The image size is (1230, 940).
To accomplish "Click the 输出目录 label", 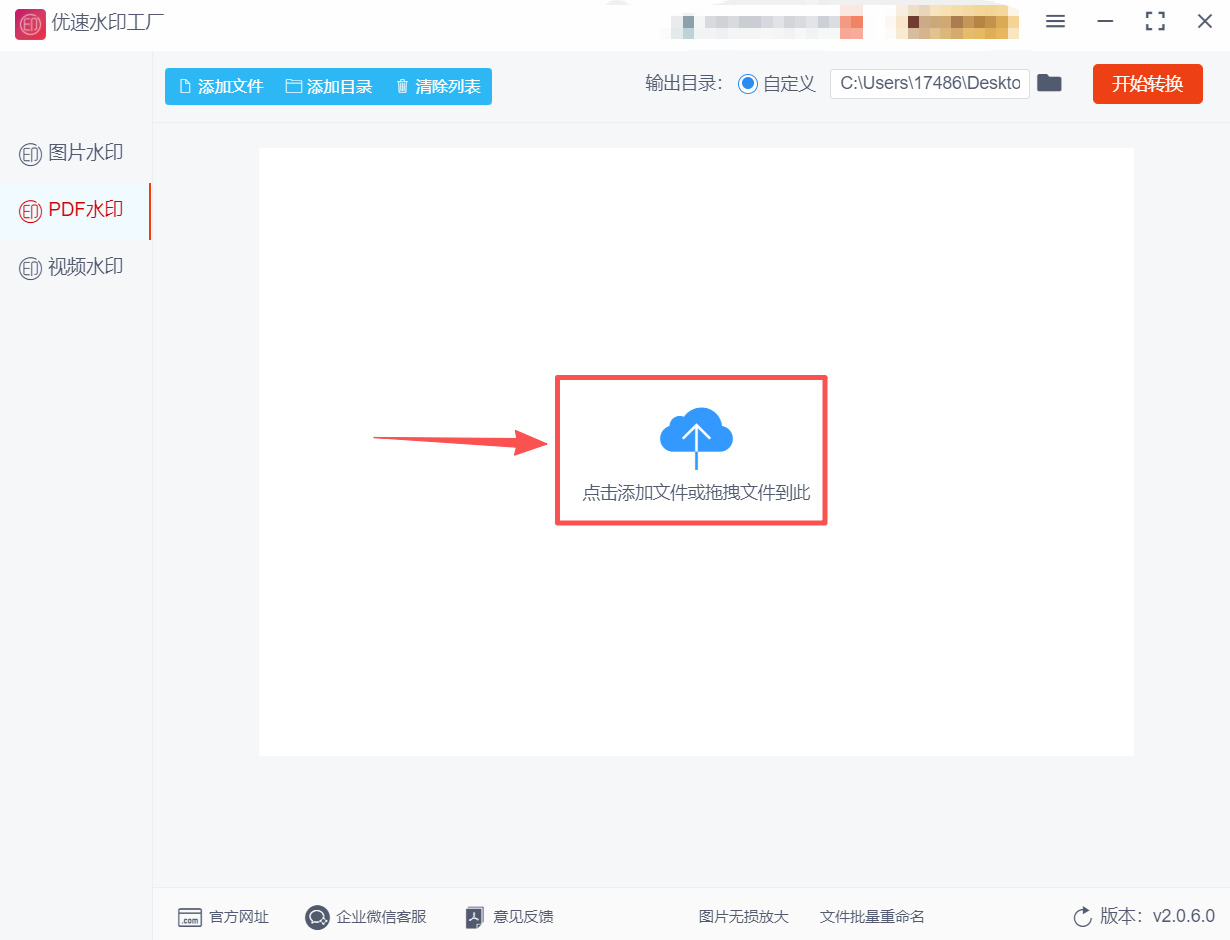I will [x=684, y=84].
